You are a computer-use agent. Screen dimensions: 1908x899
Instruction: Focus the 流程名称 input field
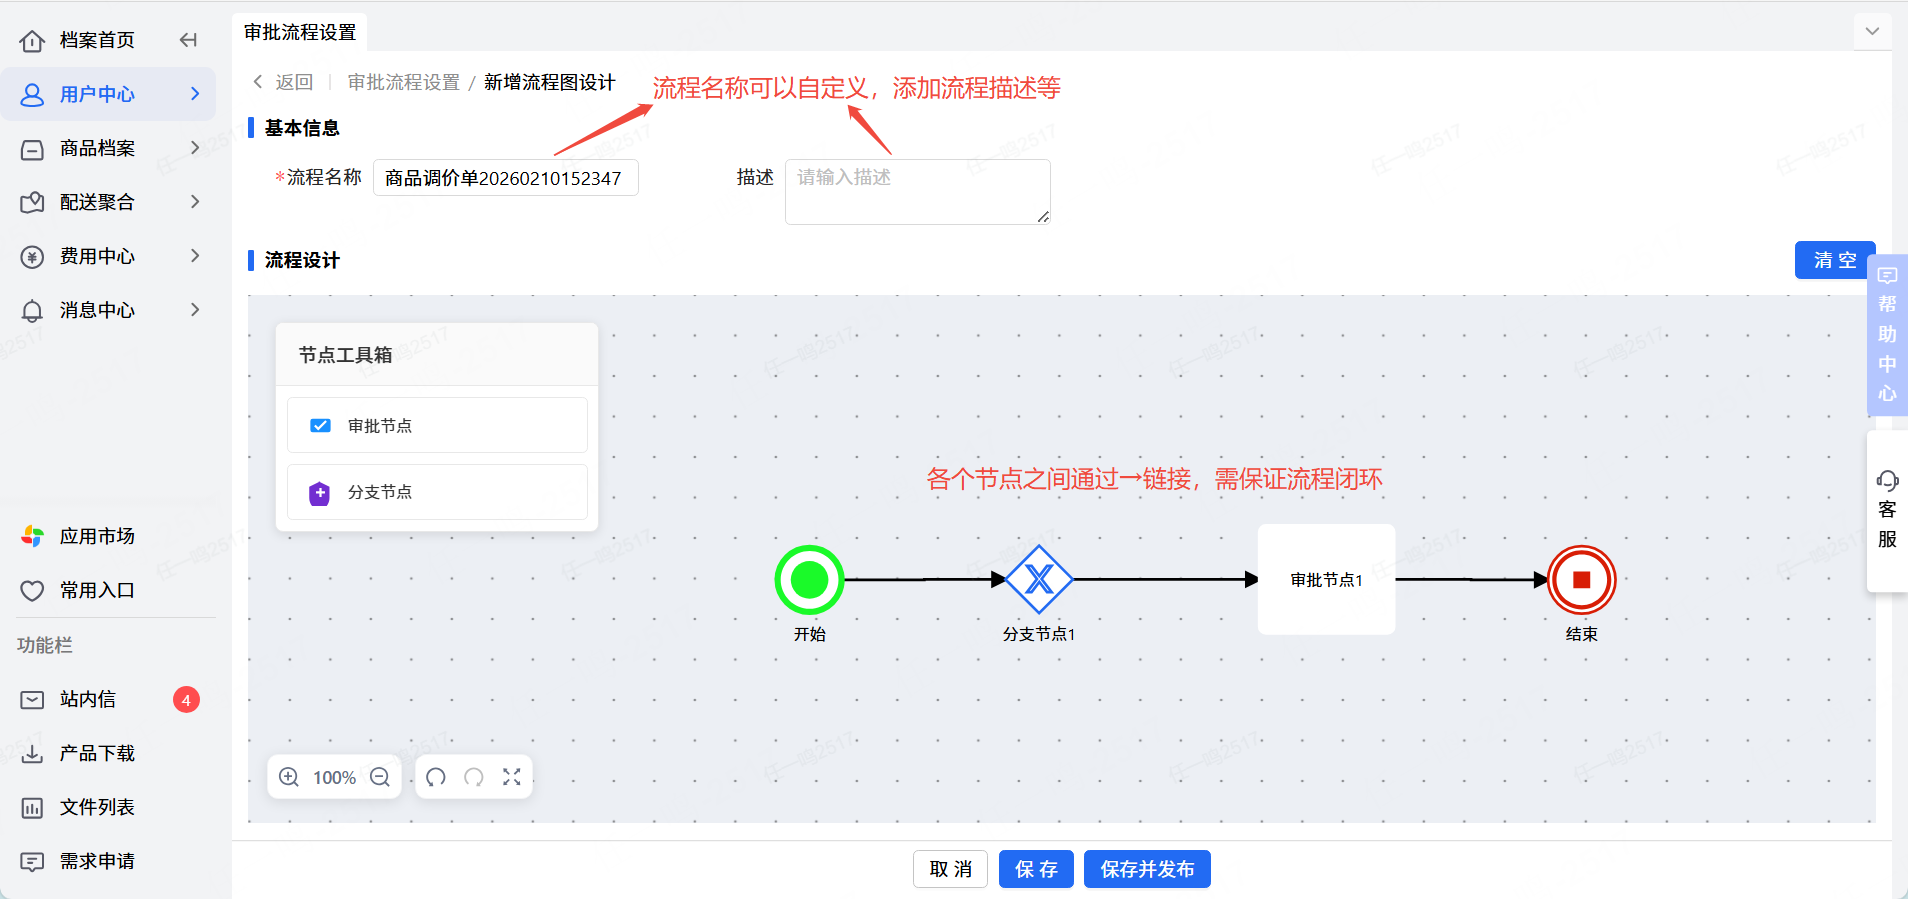[506, 178]
